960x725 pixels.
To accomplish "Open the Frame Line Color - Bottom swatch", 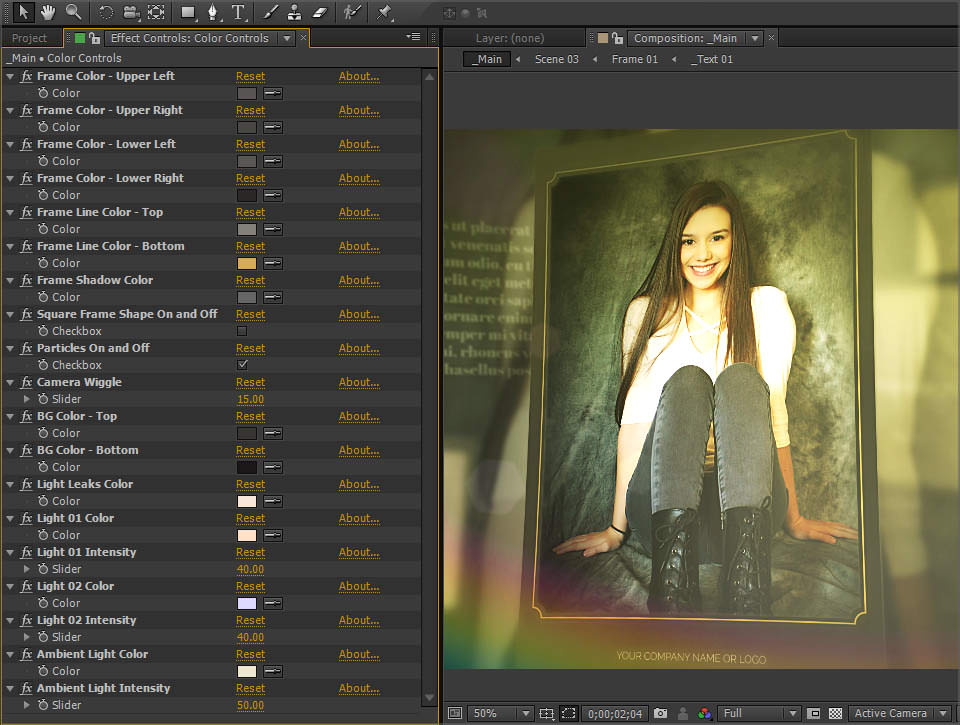I will [x=247, y=263].
